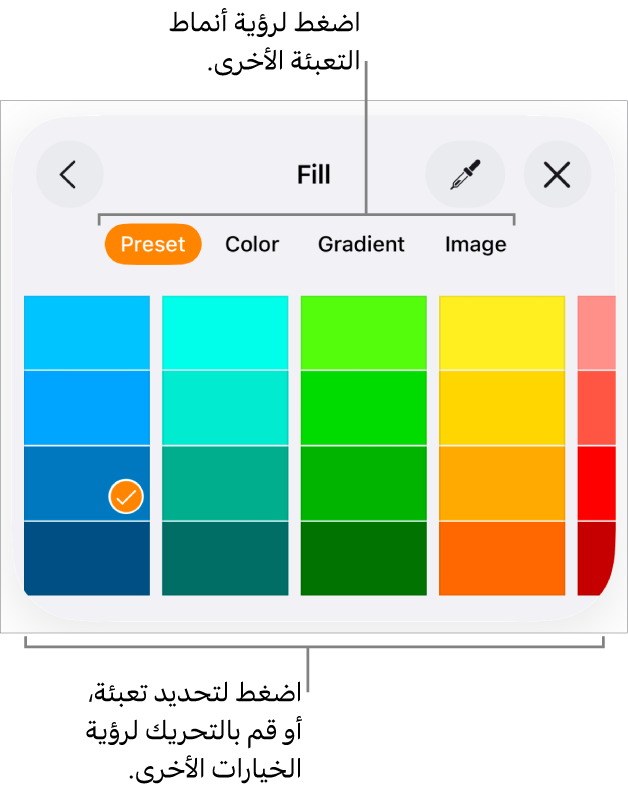Open the Image fill tab

point(475,244)
